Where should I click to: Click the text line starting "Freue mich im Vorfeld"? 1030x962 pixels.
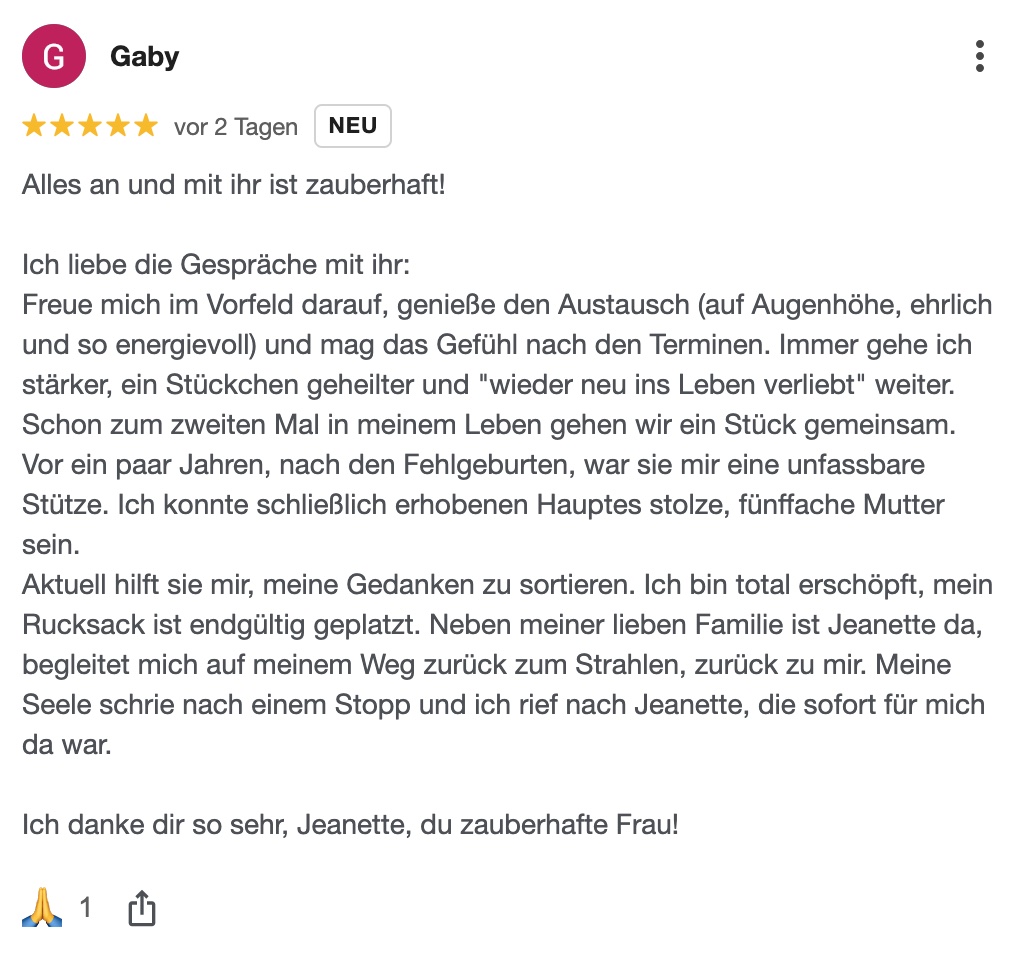[507, 306]
